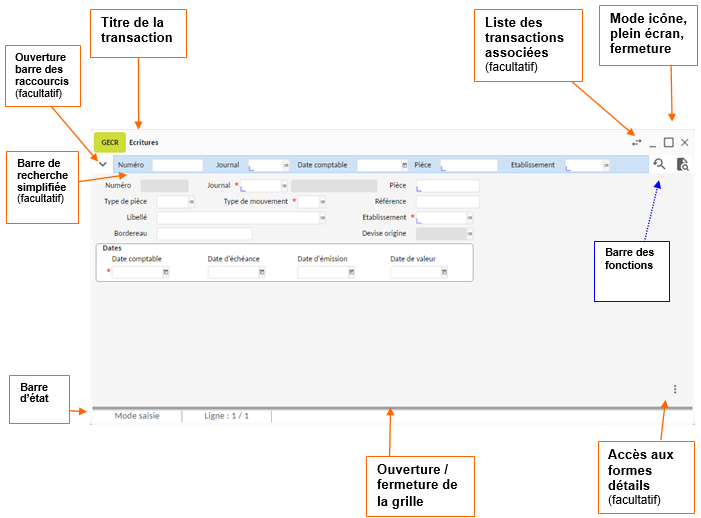Click the magnifier search icon
Screen dimensions: 701x518
(x=659, y=165)
